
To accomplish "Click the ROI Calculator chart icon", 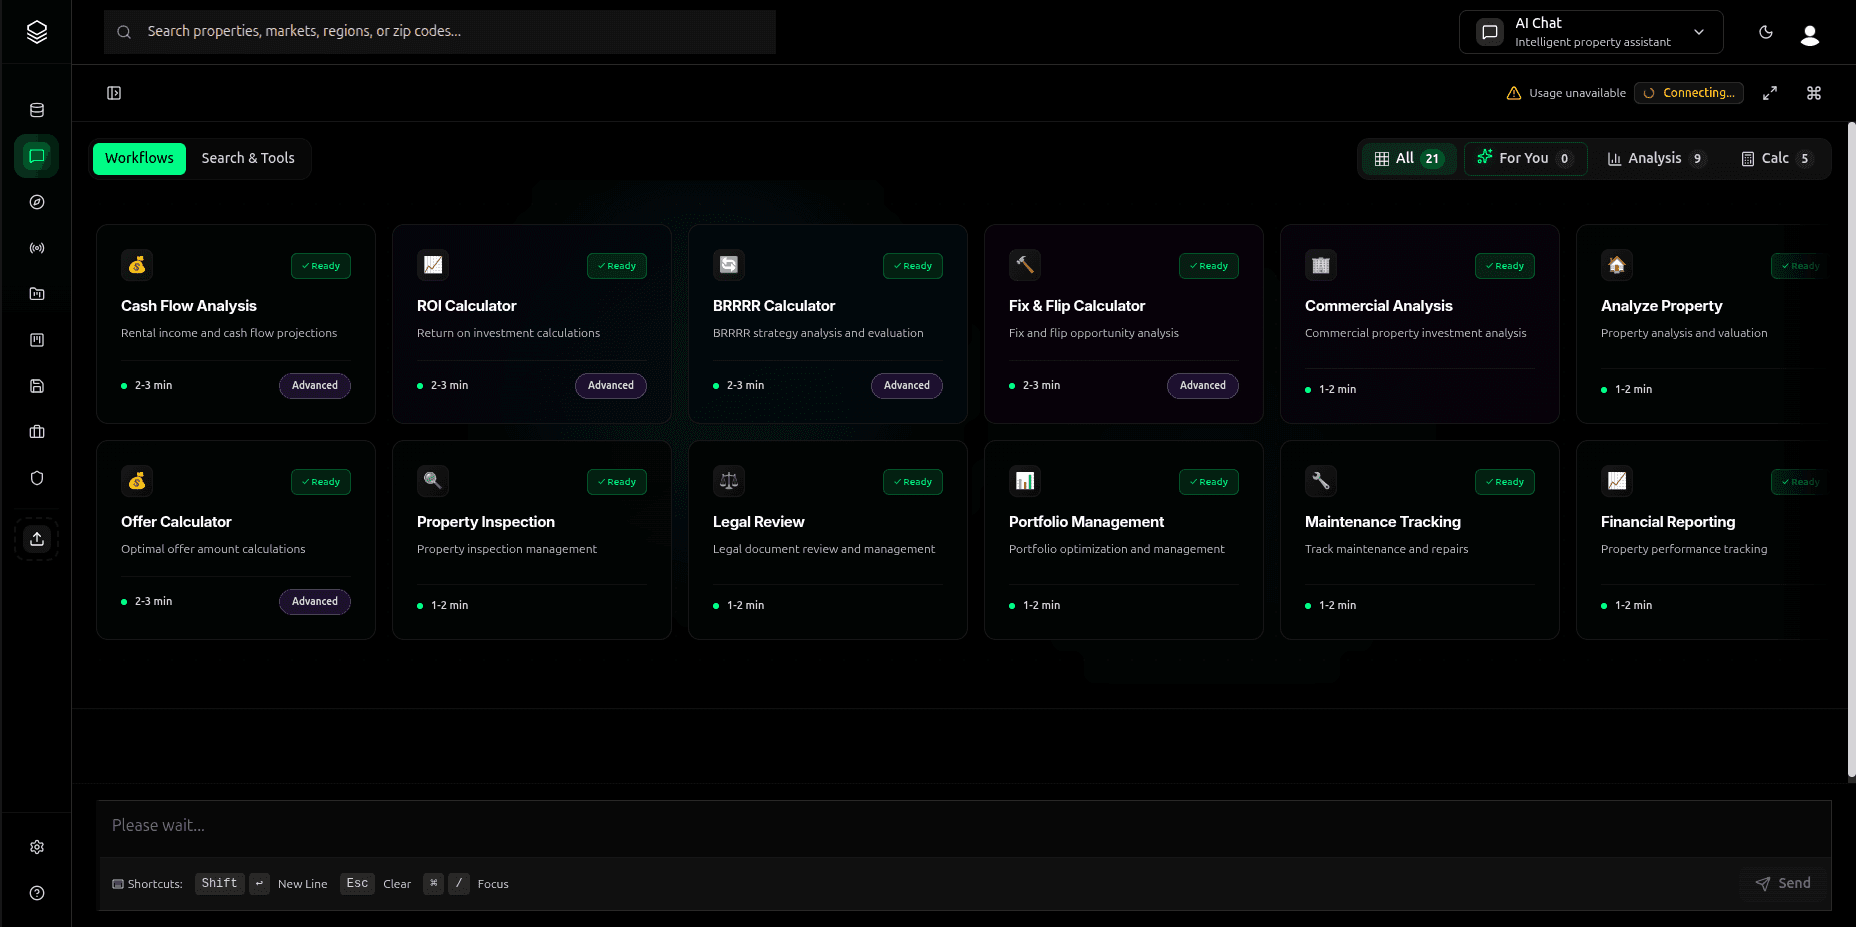I will 433,265.
